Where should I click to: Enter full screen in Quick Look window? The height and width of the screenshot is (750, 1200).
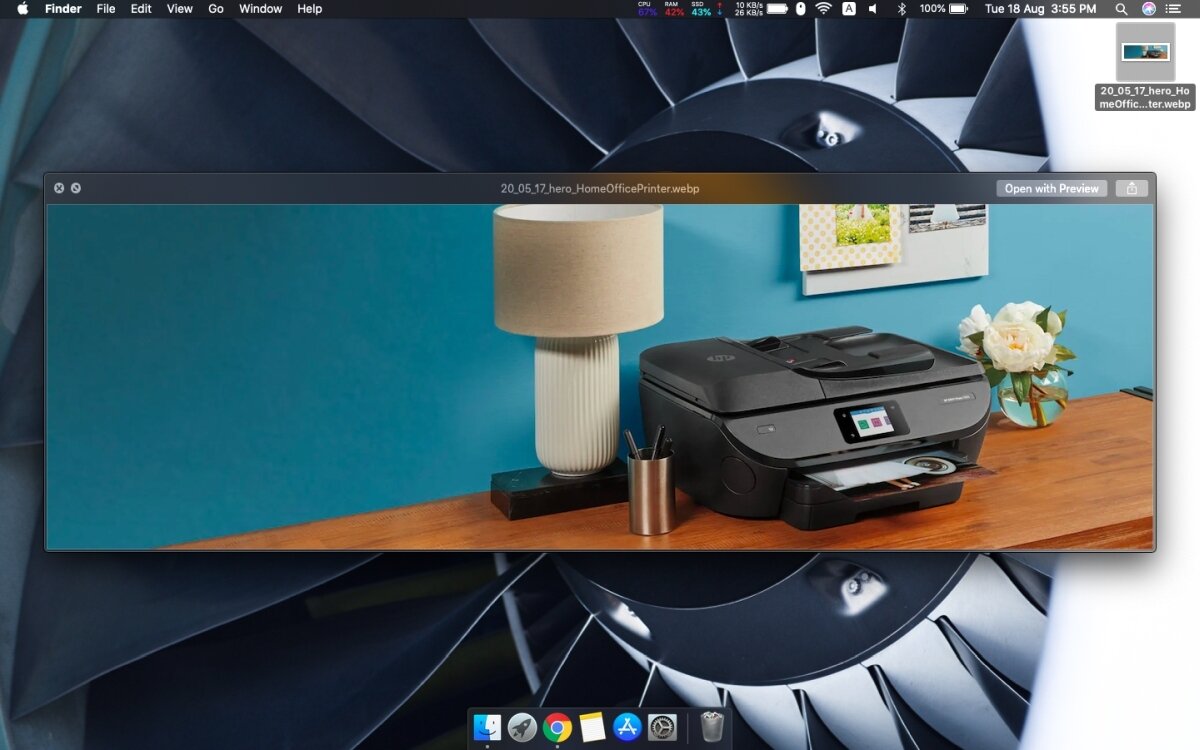coord(76,188)
